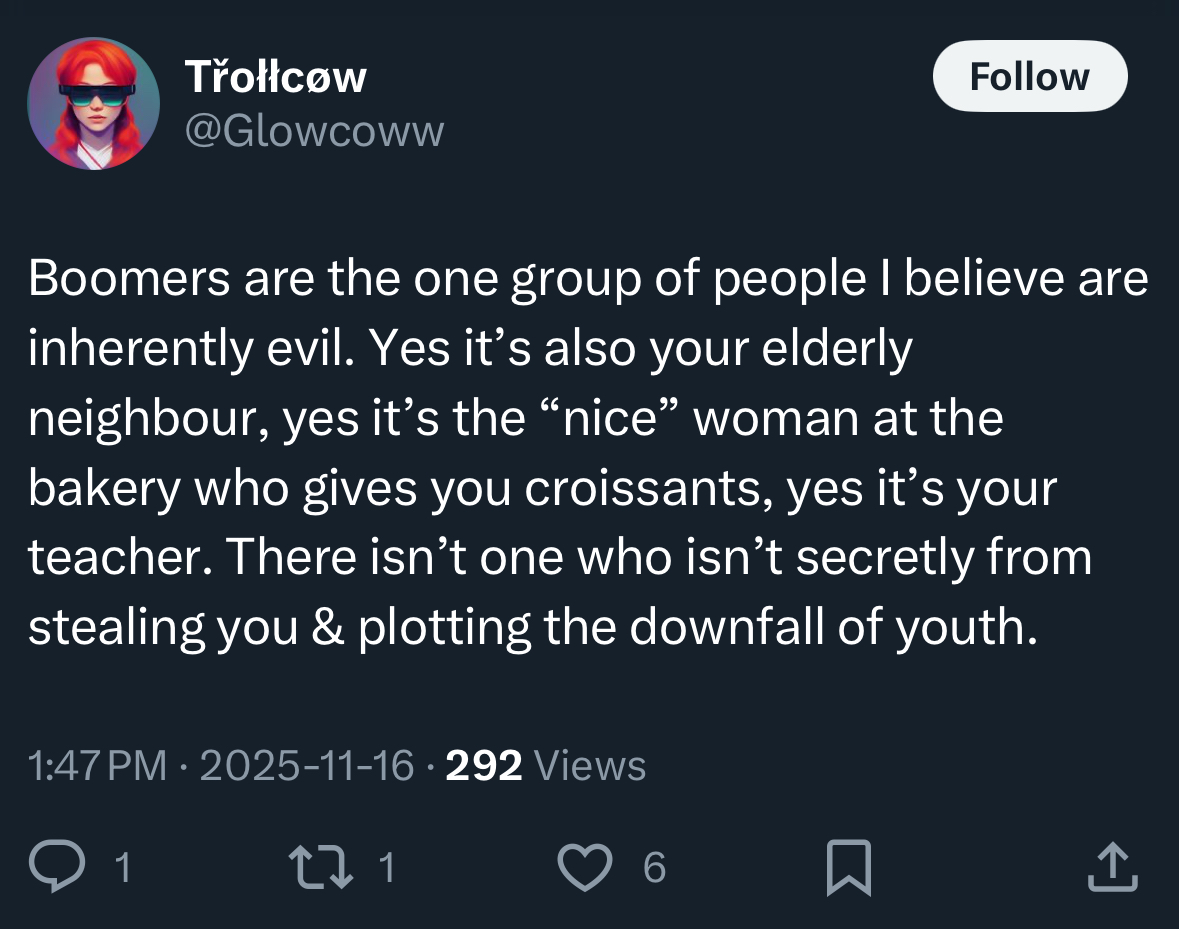Click the reply count number 1
Viewport: 1179px width, 929px height.
pyautogui.click(x=122, y=867)
